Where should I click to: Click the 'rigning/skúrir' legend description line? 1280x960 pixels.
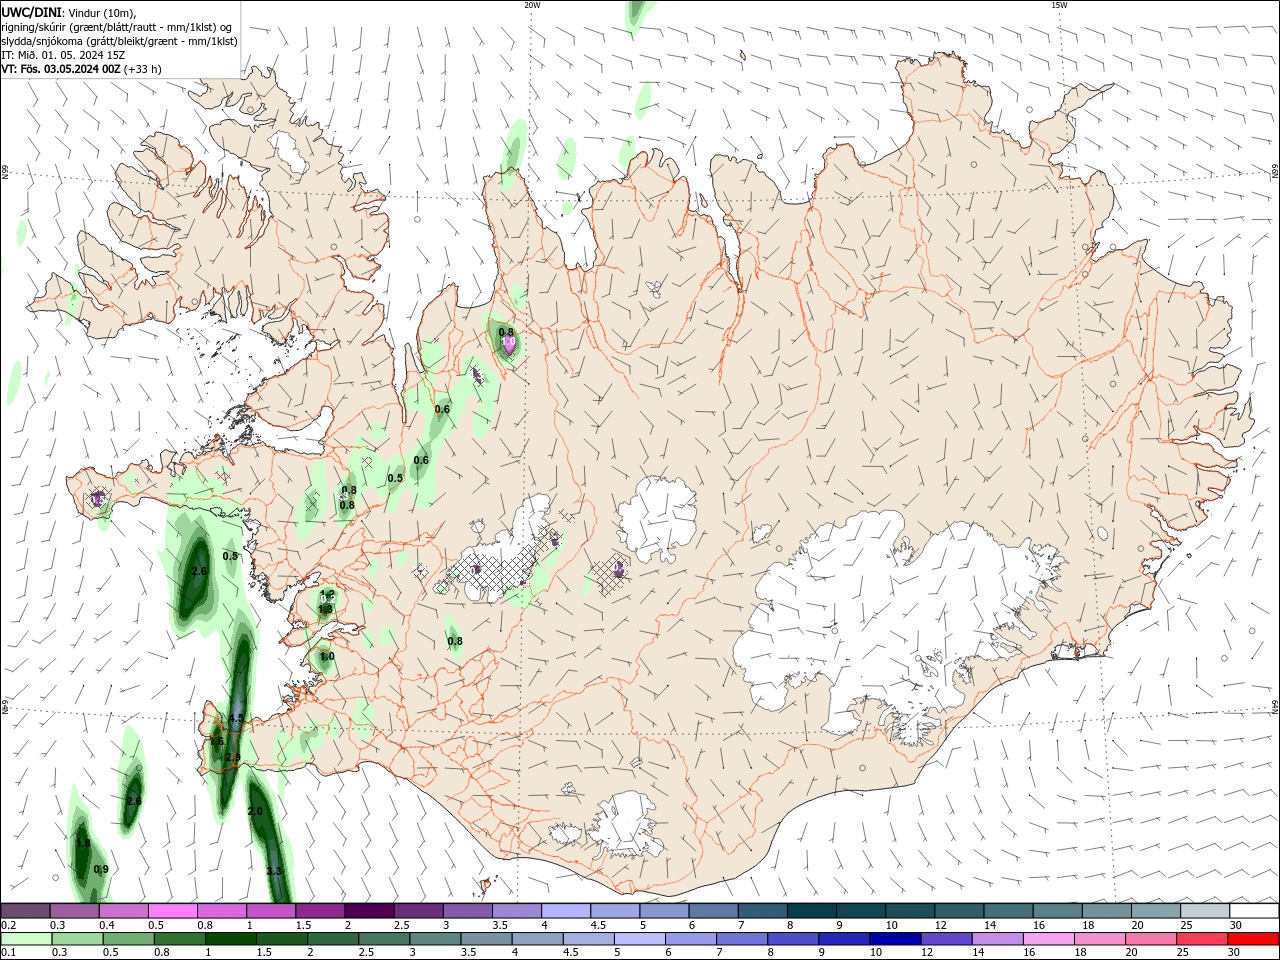(118, 27)
